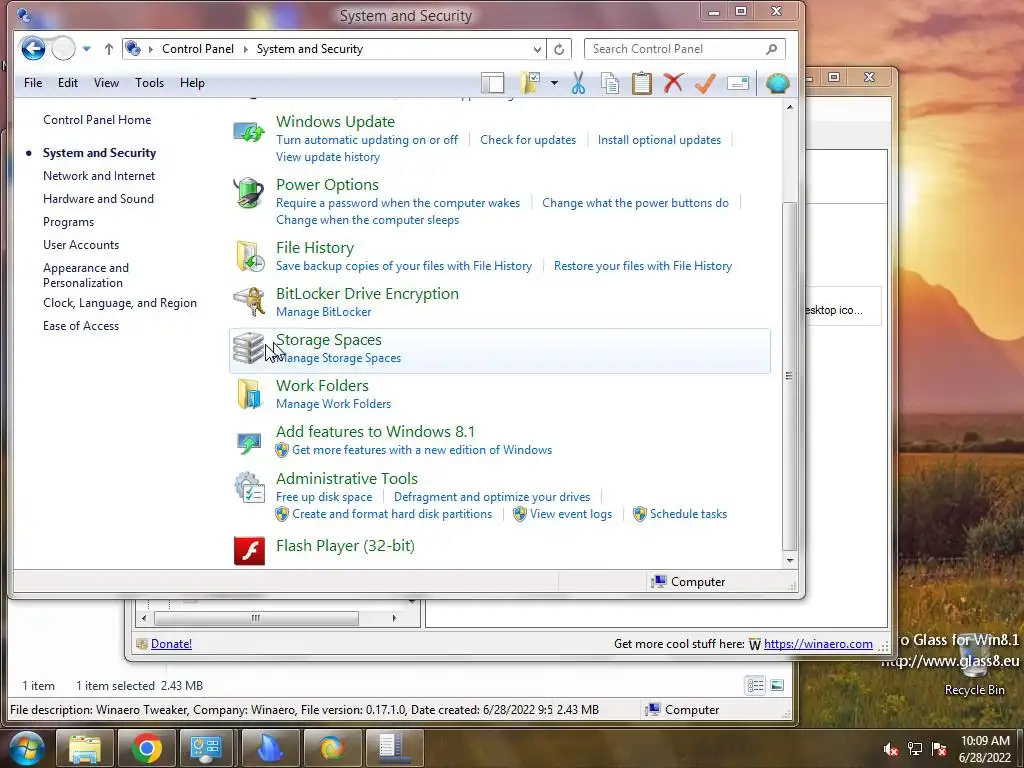Click the Tweaker horizontal scrollbar right arrow
The width and height of the screenshot is (1024, 768).
point(394,618)
